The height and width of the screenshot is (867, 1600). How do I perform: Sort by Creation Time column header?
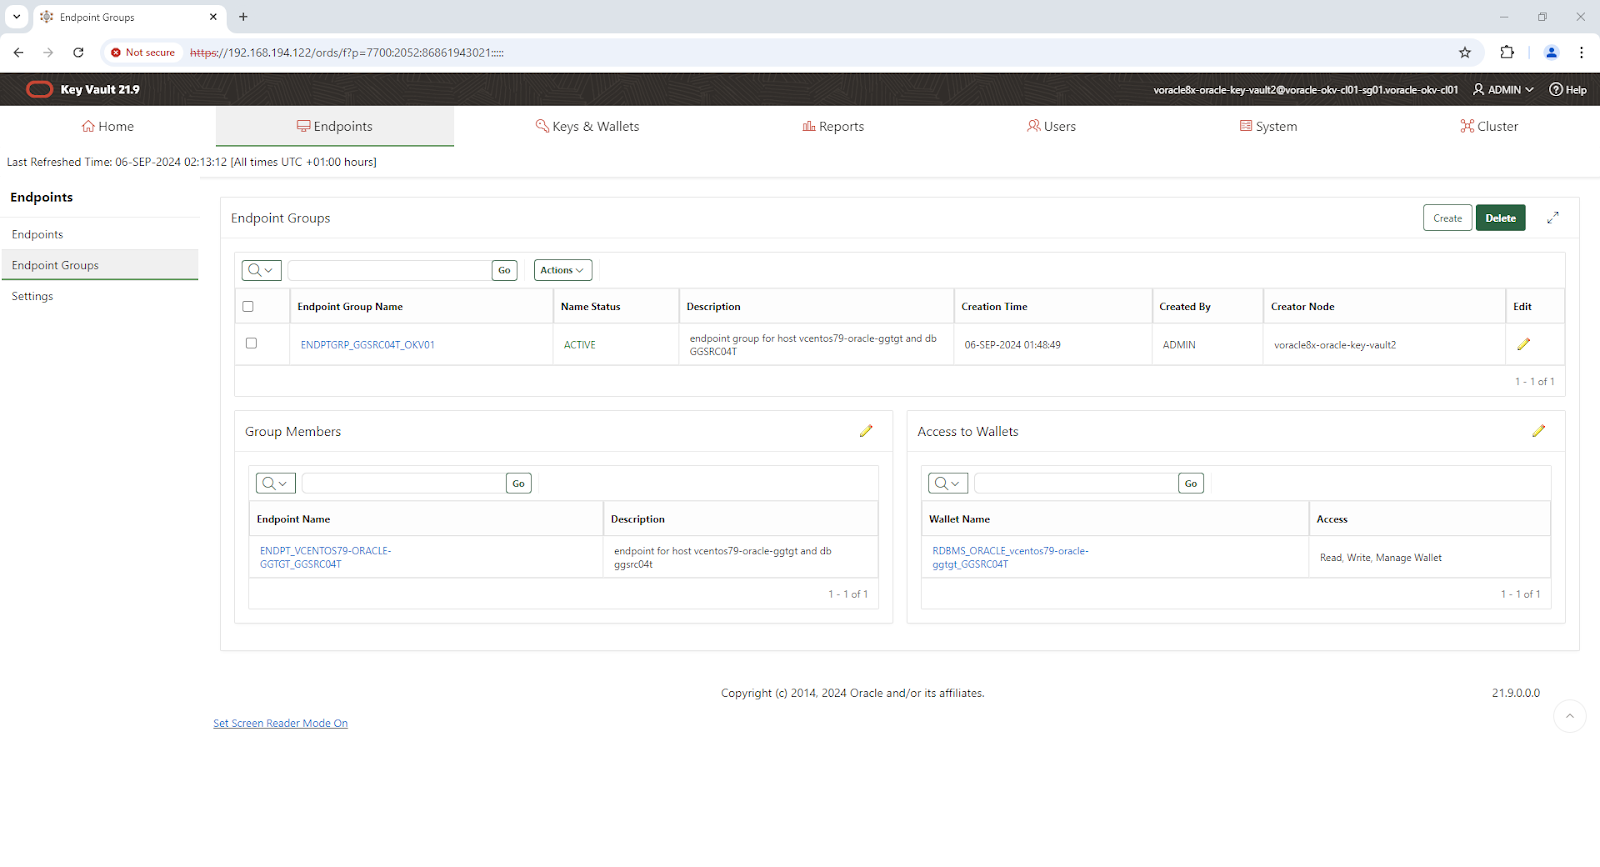(994, 306)
